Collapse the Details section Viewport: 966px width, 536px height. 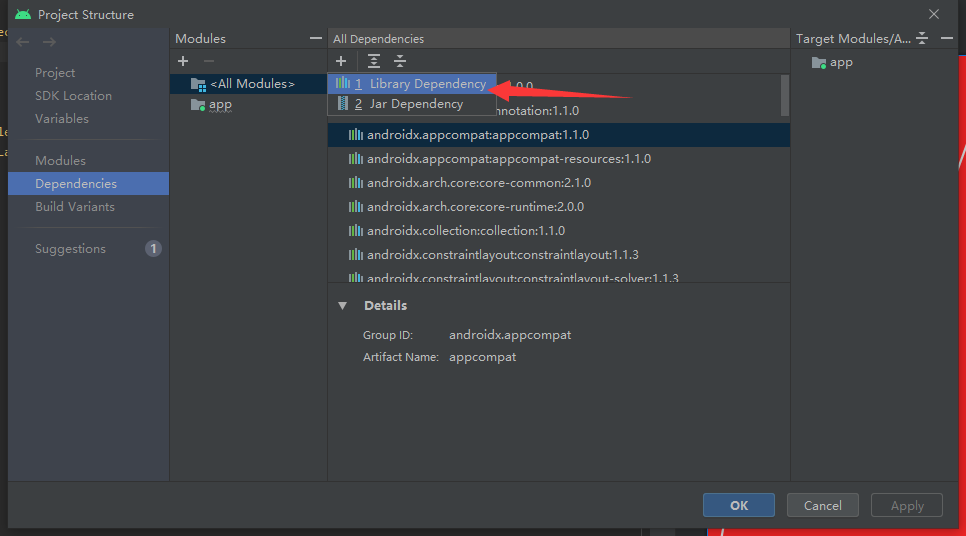coord(343,306)
